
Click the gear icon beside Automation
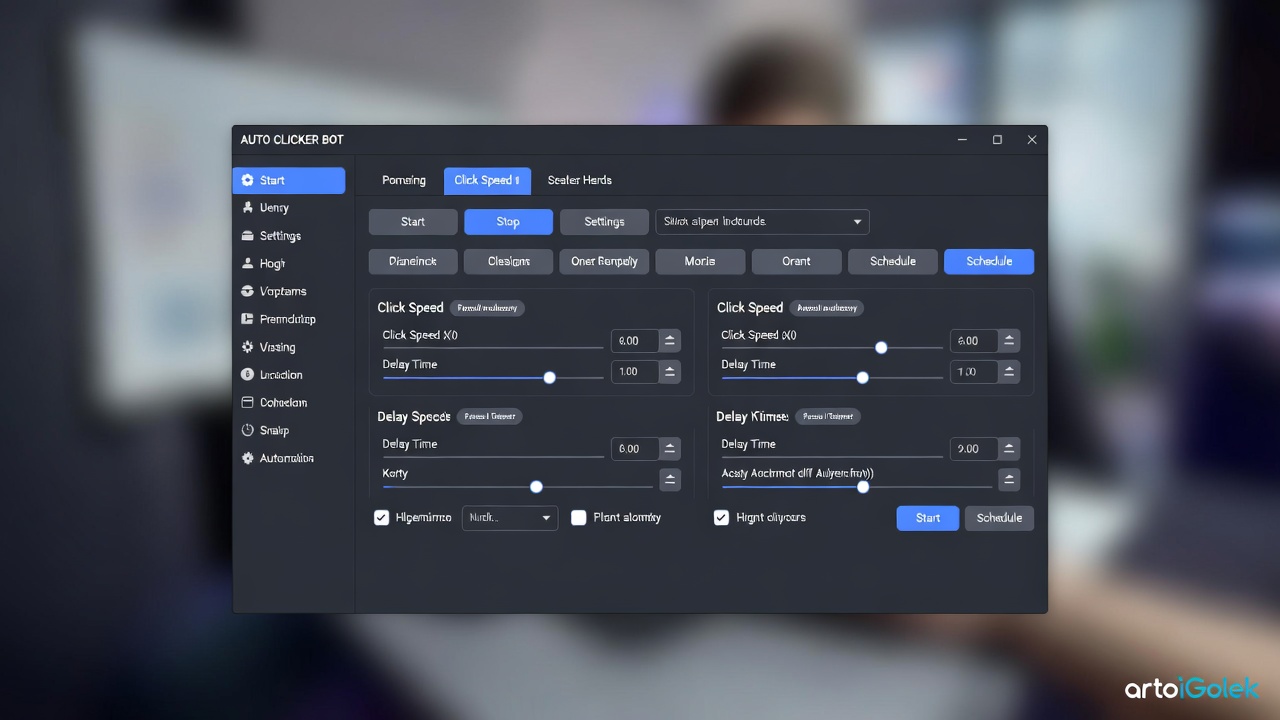[248, 458]
